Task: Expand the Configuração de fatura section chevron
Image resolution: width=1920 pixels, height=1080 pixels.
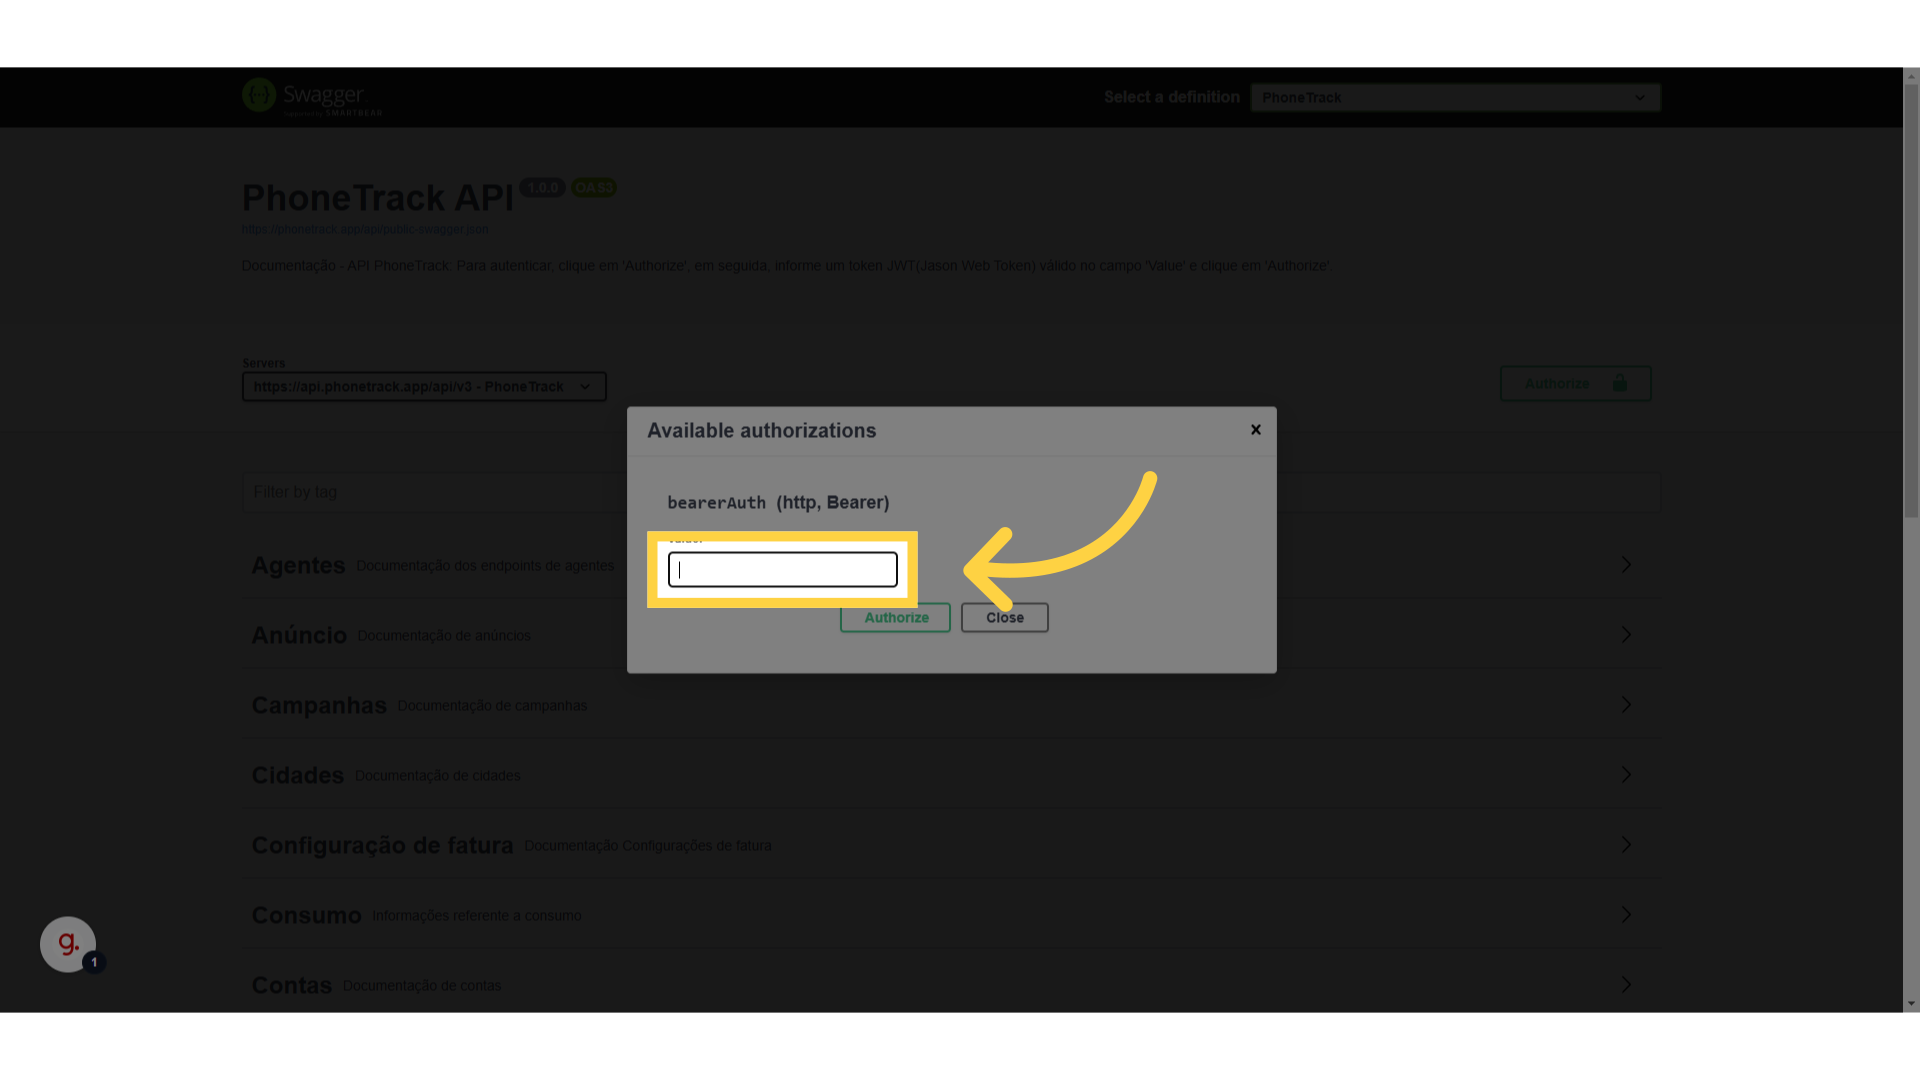Action: [x=1626, y=845]
